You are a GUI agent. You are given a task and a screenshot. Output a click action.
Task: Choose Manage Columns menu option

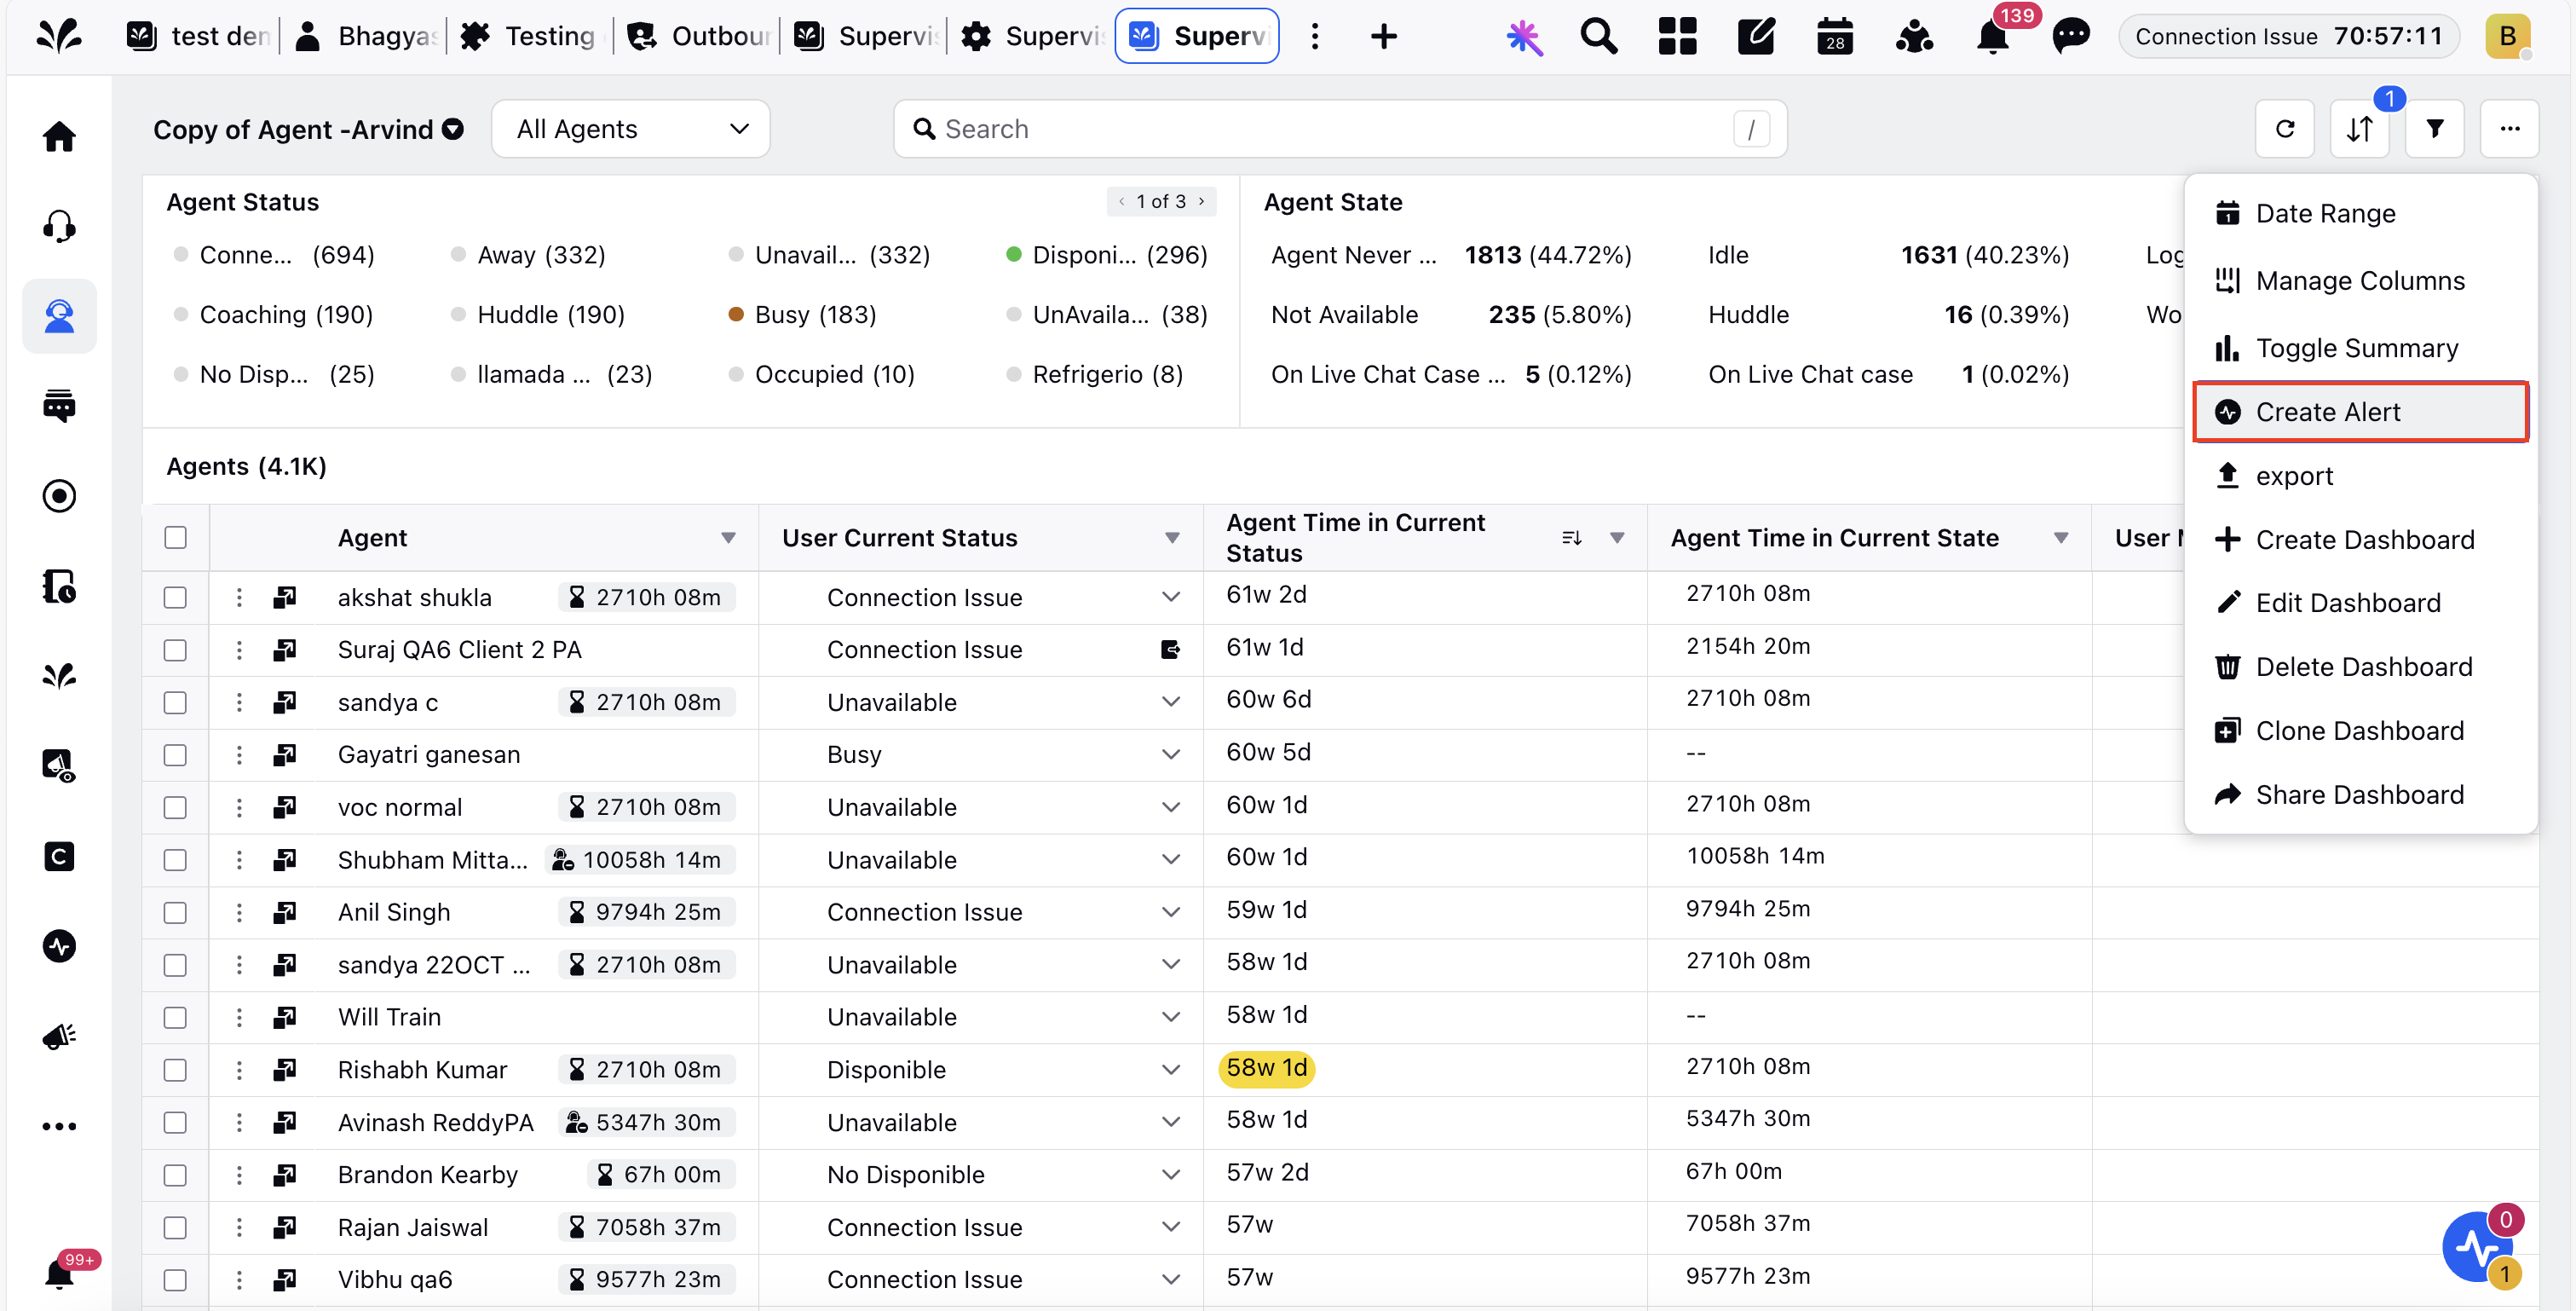[2360, 281]
